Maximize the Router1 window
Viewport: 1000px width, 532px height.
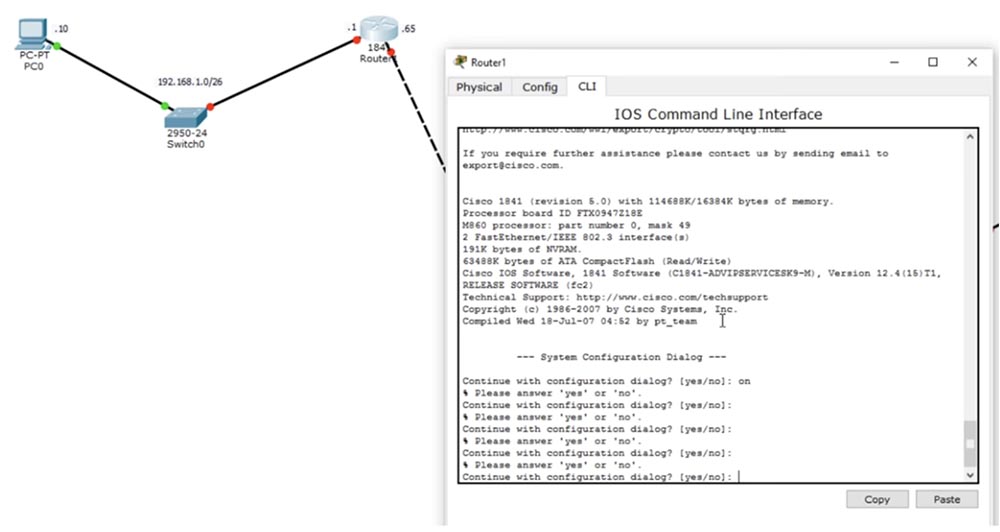coord(932,62)
